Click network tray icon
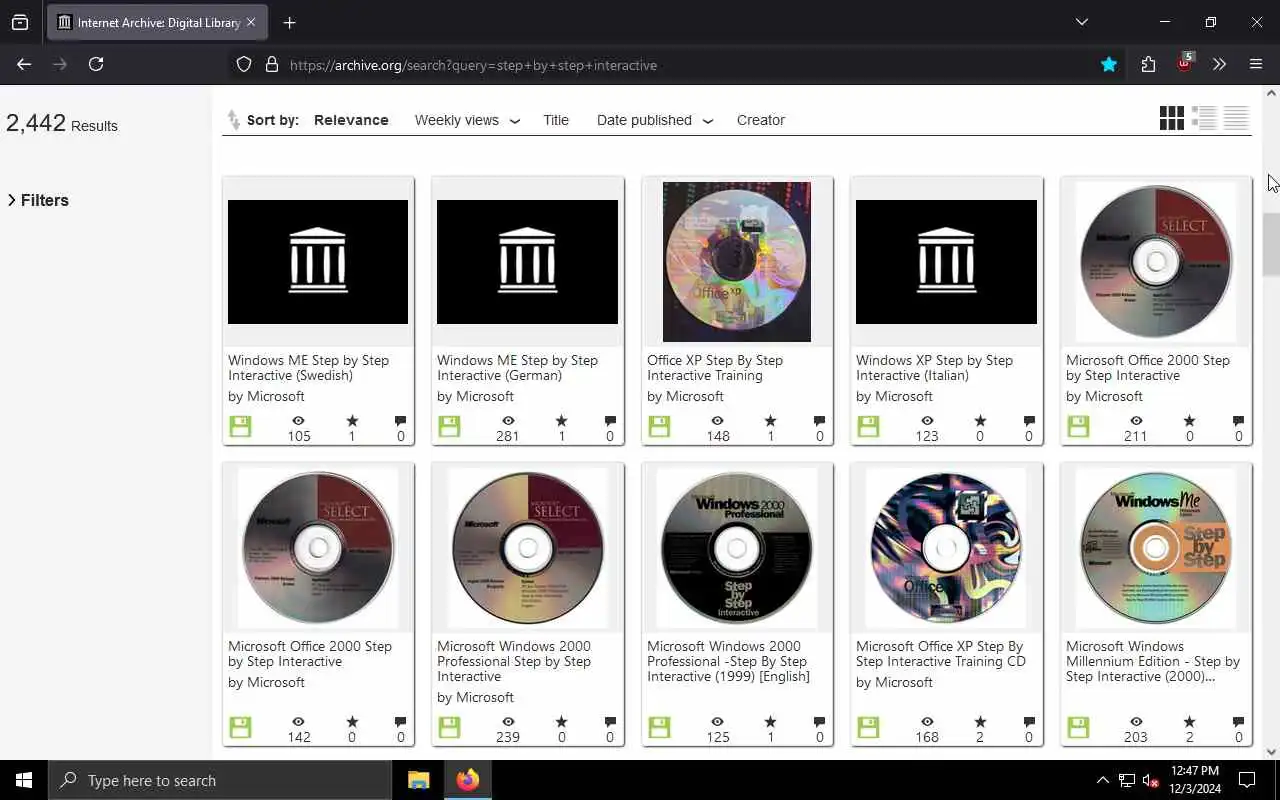This screenshot has height=800, width=1280. coord(1126,780)
